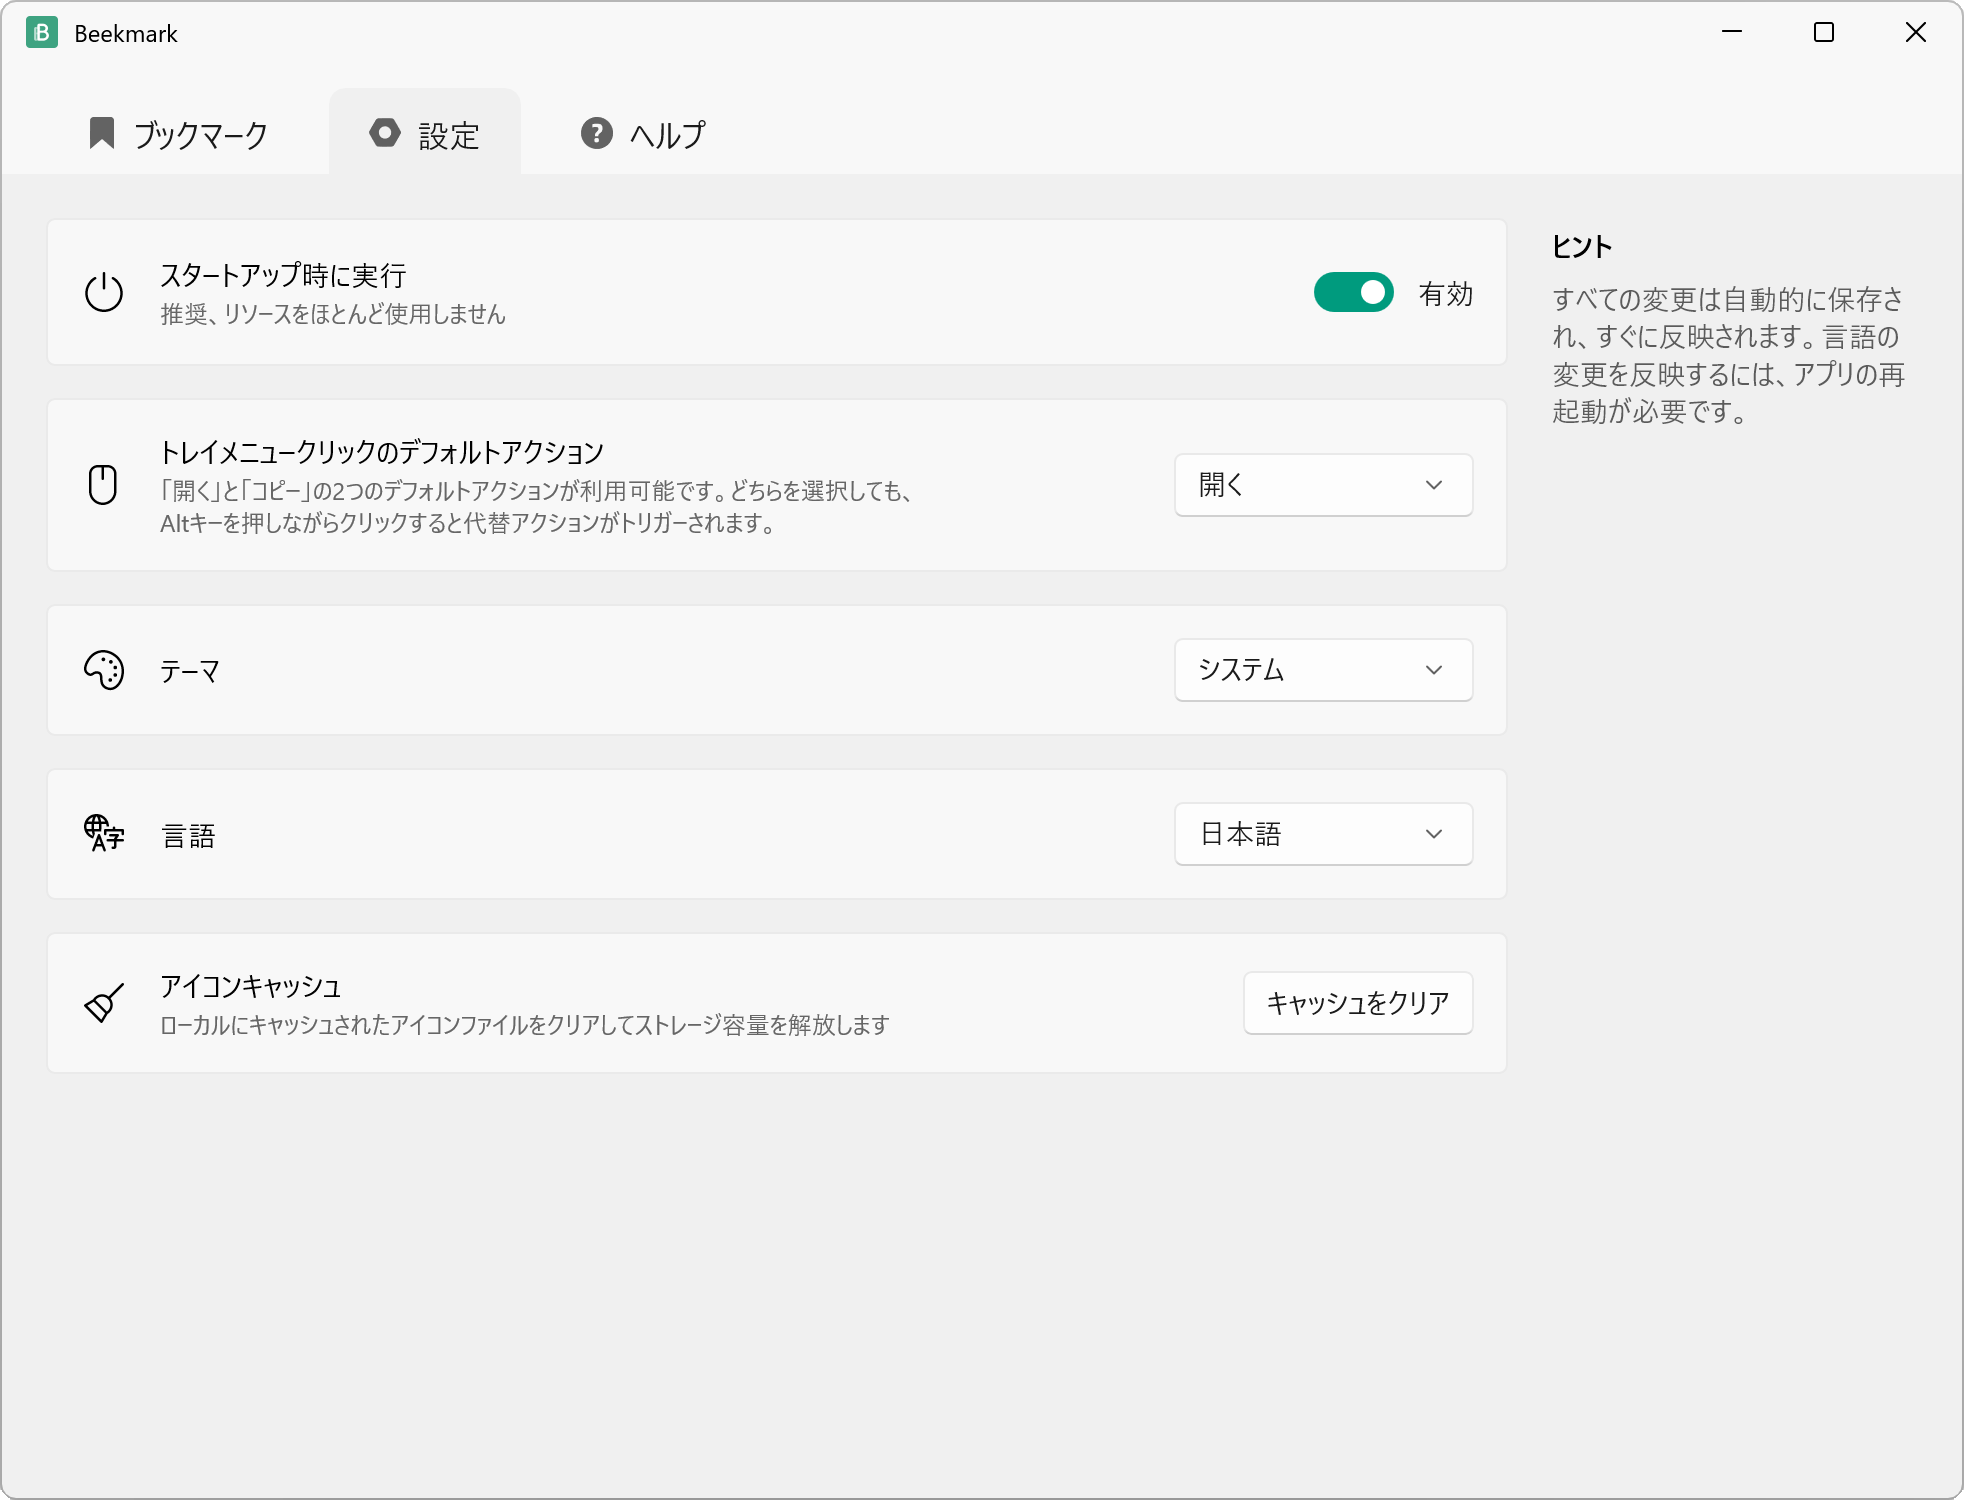Click the settings gear hexagon icon

(x=385, y=133)
